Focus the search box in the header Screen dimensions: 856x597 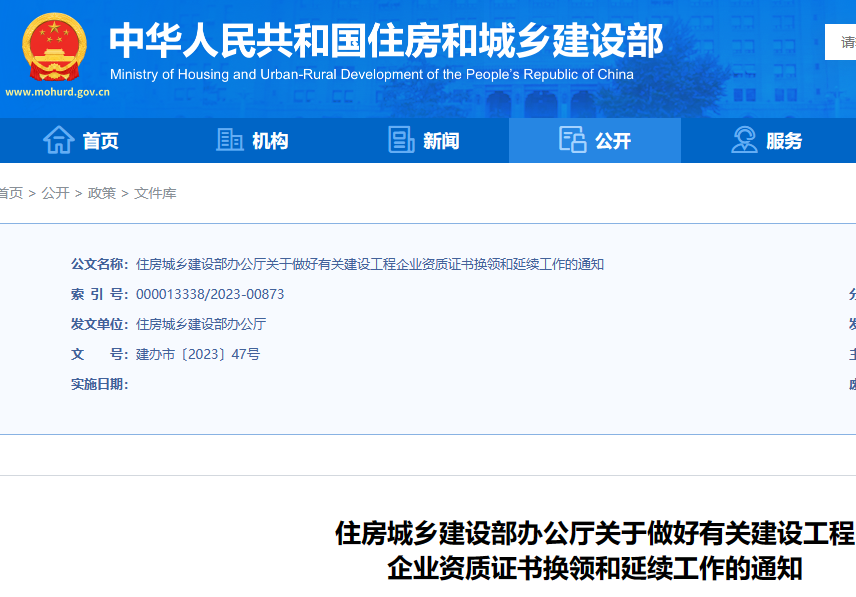(841, 42)
